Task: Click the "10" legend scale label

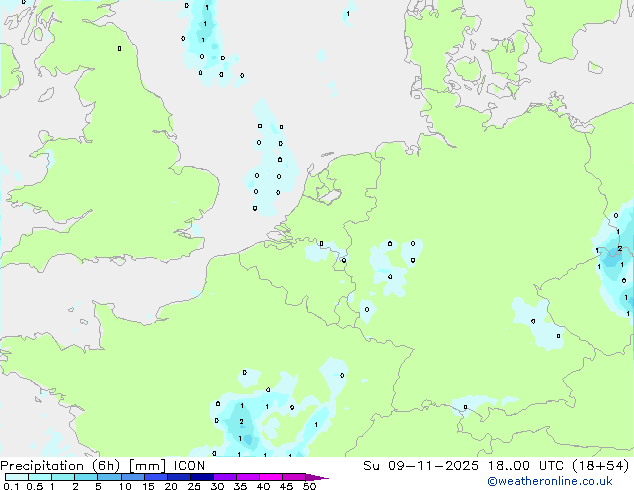Action: pyautogui.click(x=125, y=486)
